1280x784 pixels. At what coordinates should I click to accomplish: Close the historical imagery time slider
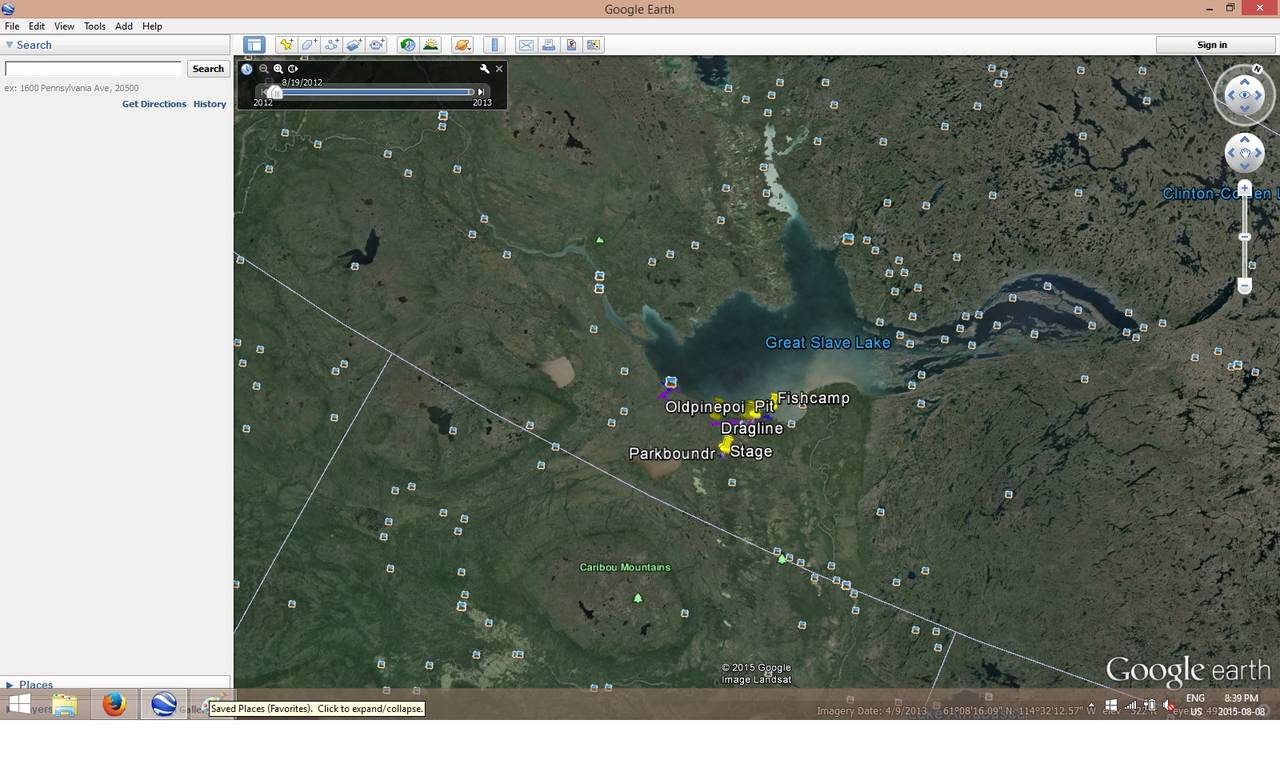pos(499,69)
